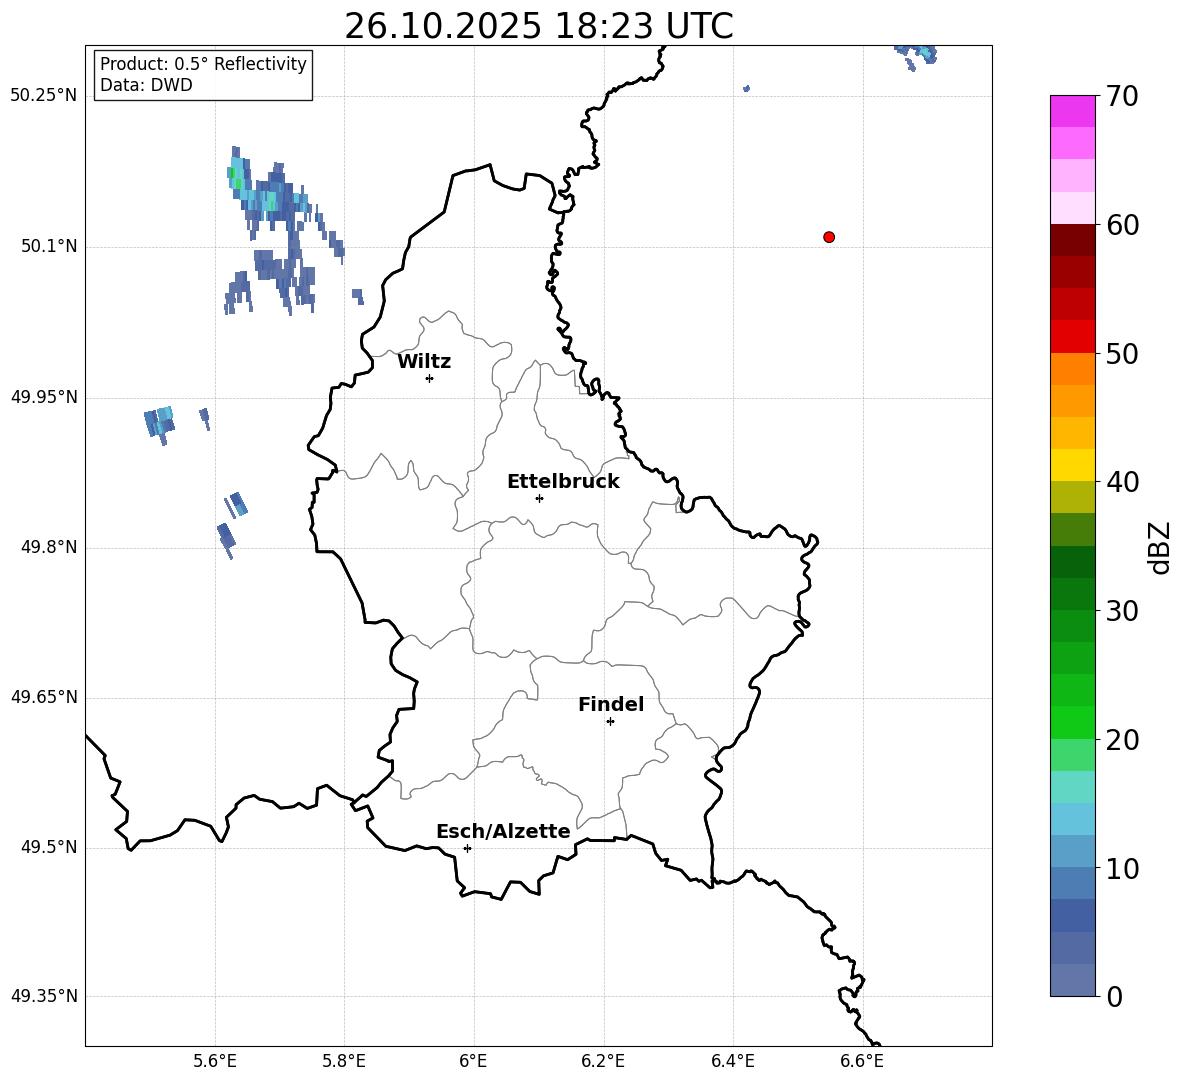
Task: Click the radar echo at the top-right map corner
Action: click(x=916, y=57)
